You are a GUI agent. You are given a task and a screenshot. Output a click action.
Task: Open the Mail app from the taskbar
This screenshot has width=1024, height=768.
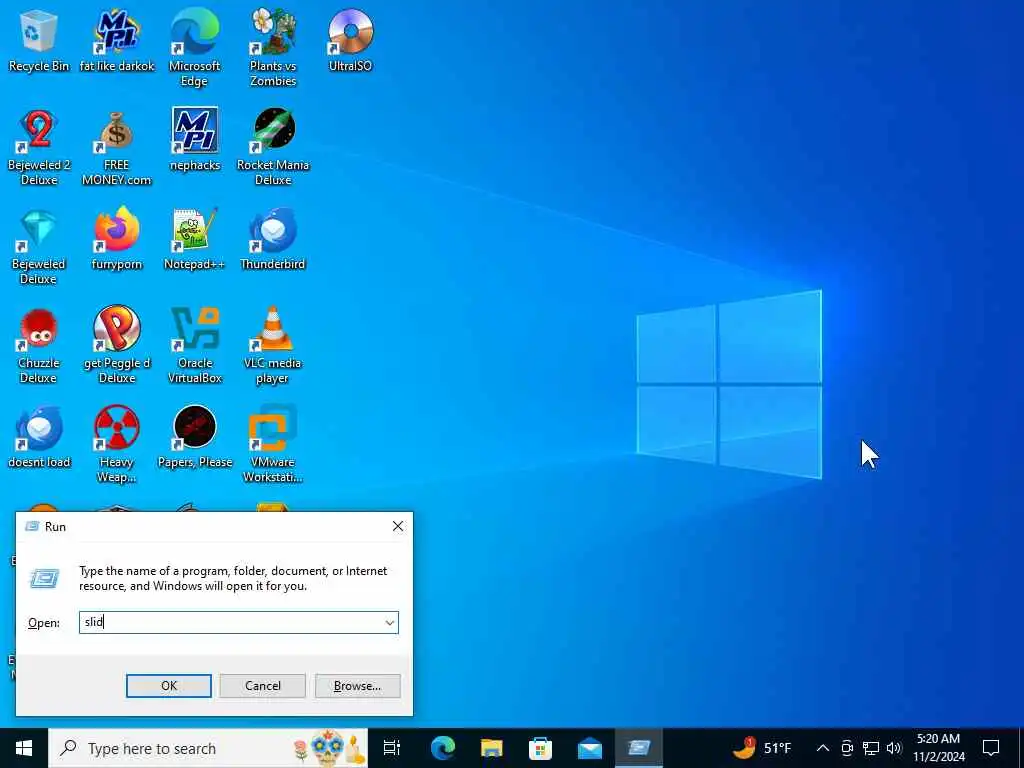[590, 748]
